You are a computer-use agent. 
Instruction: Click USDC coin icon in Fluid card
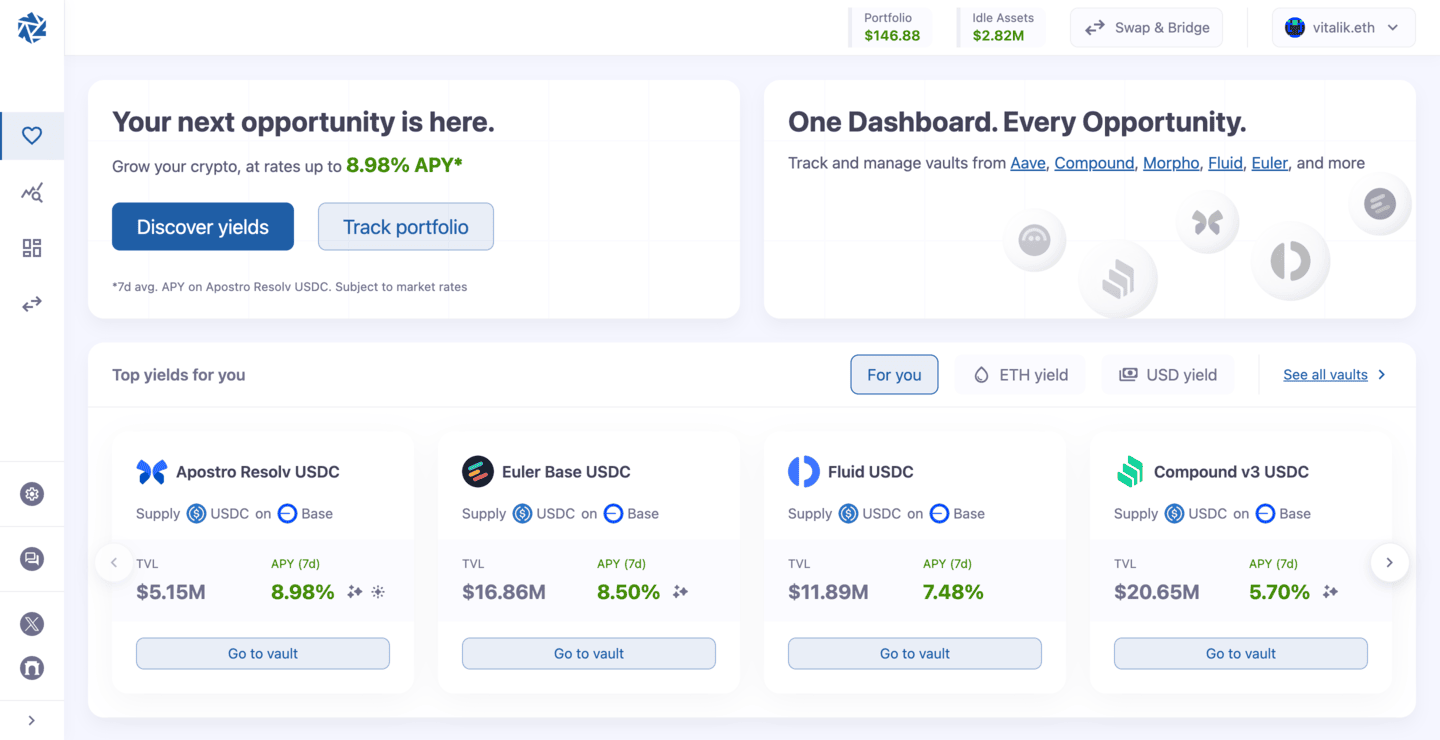(848, 514)
